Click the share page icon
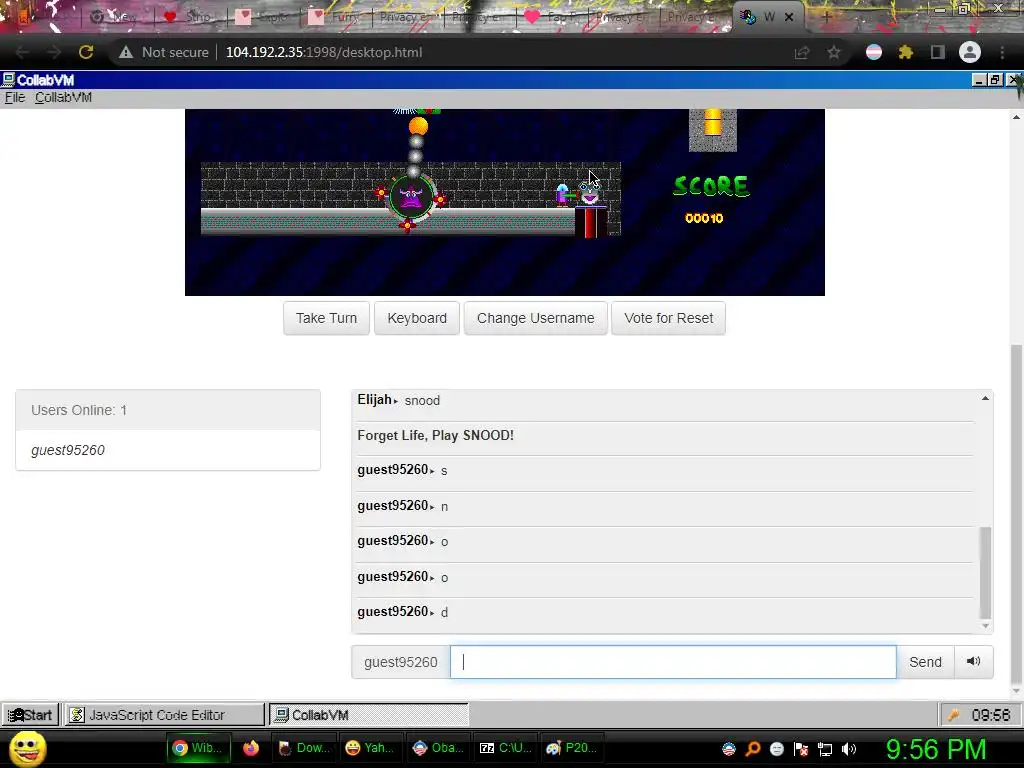This screenshot has width=1024, height=768. click(x=802, y=52)
